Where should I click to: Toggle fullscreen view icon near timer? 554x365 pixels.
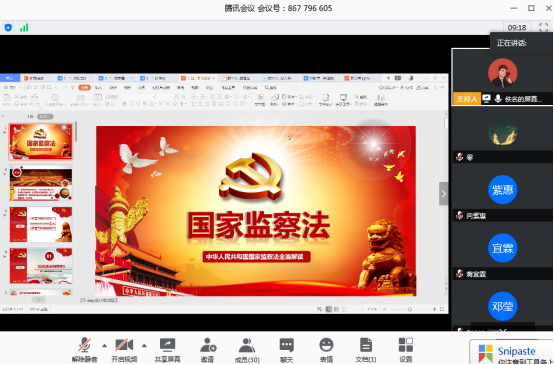(x=543, y=27)
